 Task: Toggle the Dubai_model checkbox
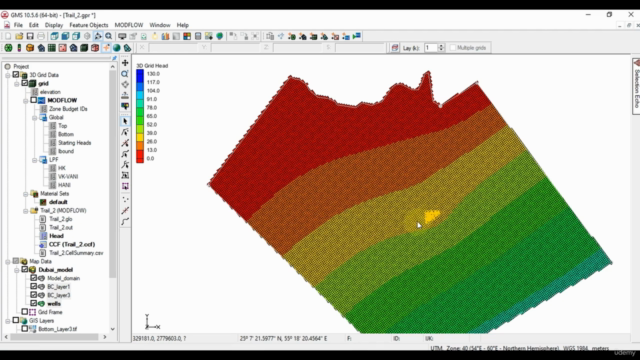(x=24, y=269)
